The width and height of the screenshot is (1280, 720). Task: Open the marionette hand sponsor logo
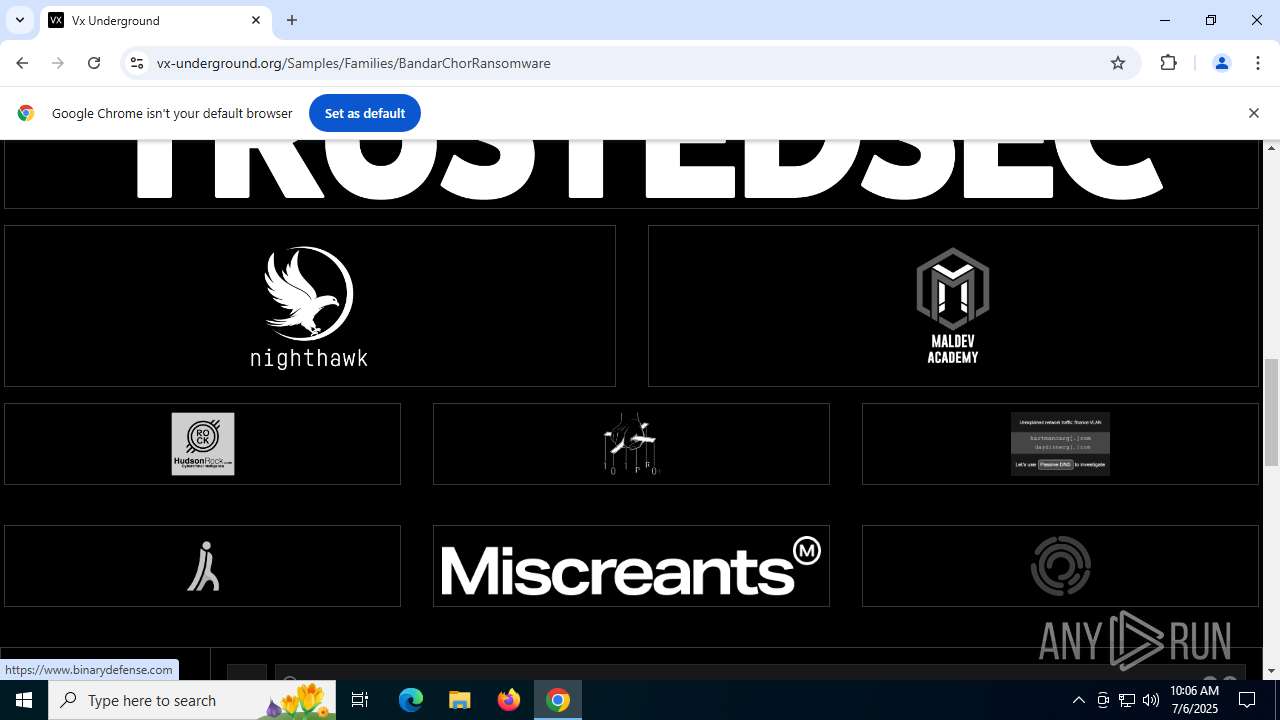(x=631, y=444)
